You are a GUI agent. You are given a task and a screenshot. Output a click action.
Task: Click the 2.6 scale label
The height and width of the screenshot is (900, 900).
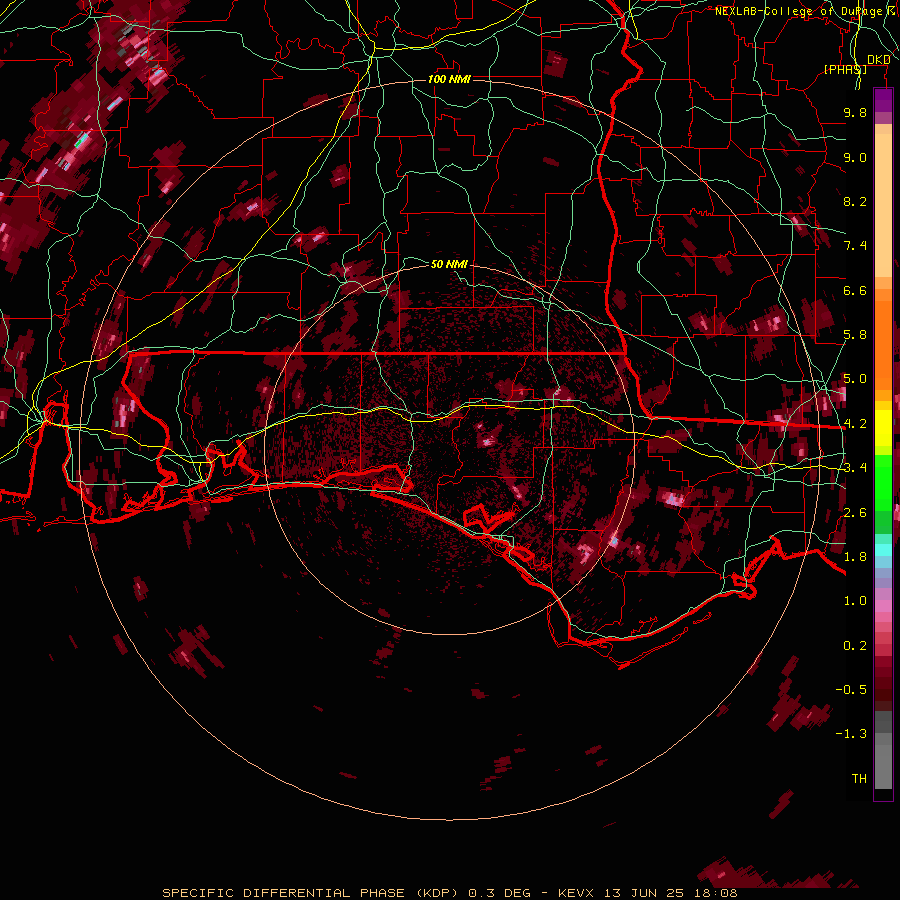tap(855, 513)
